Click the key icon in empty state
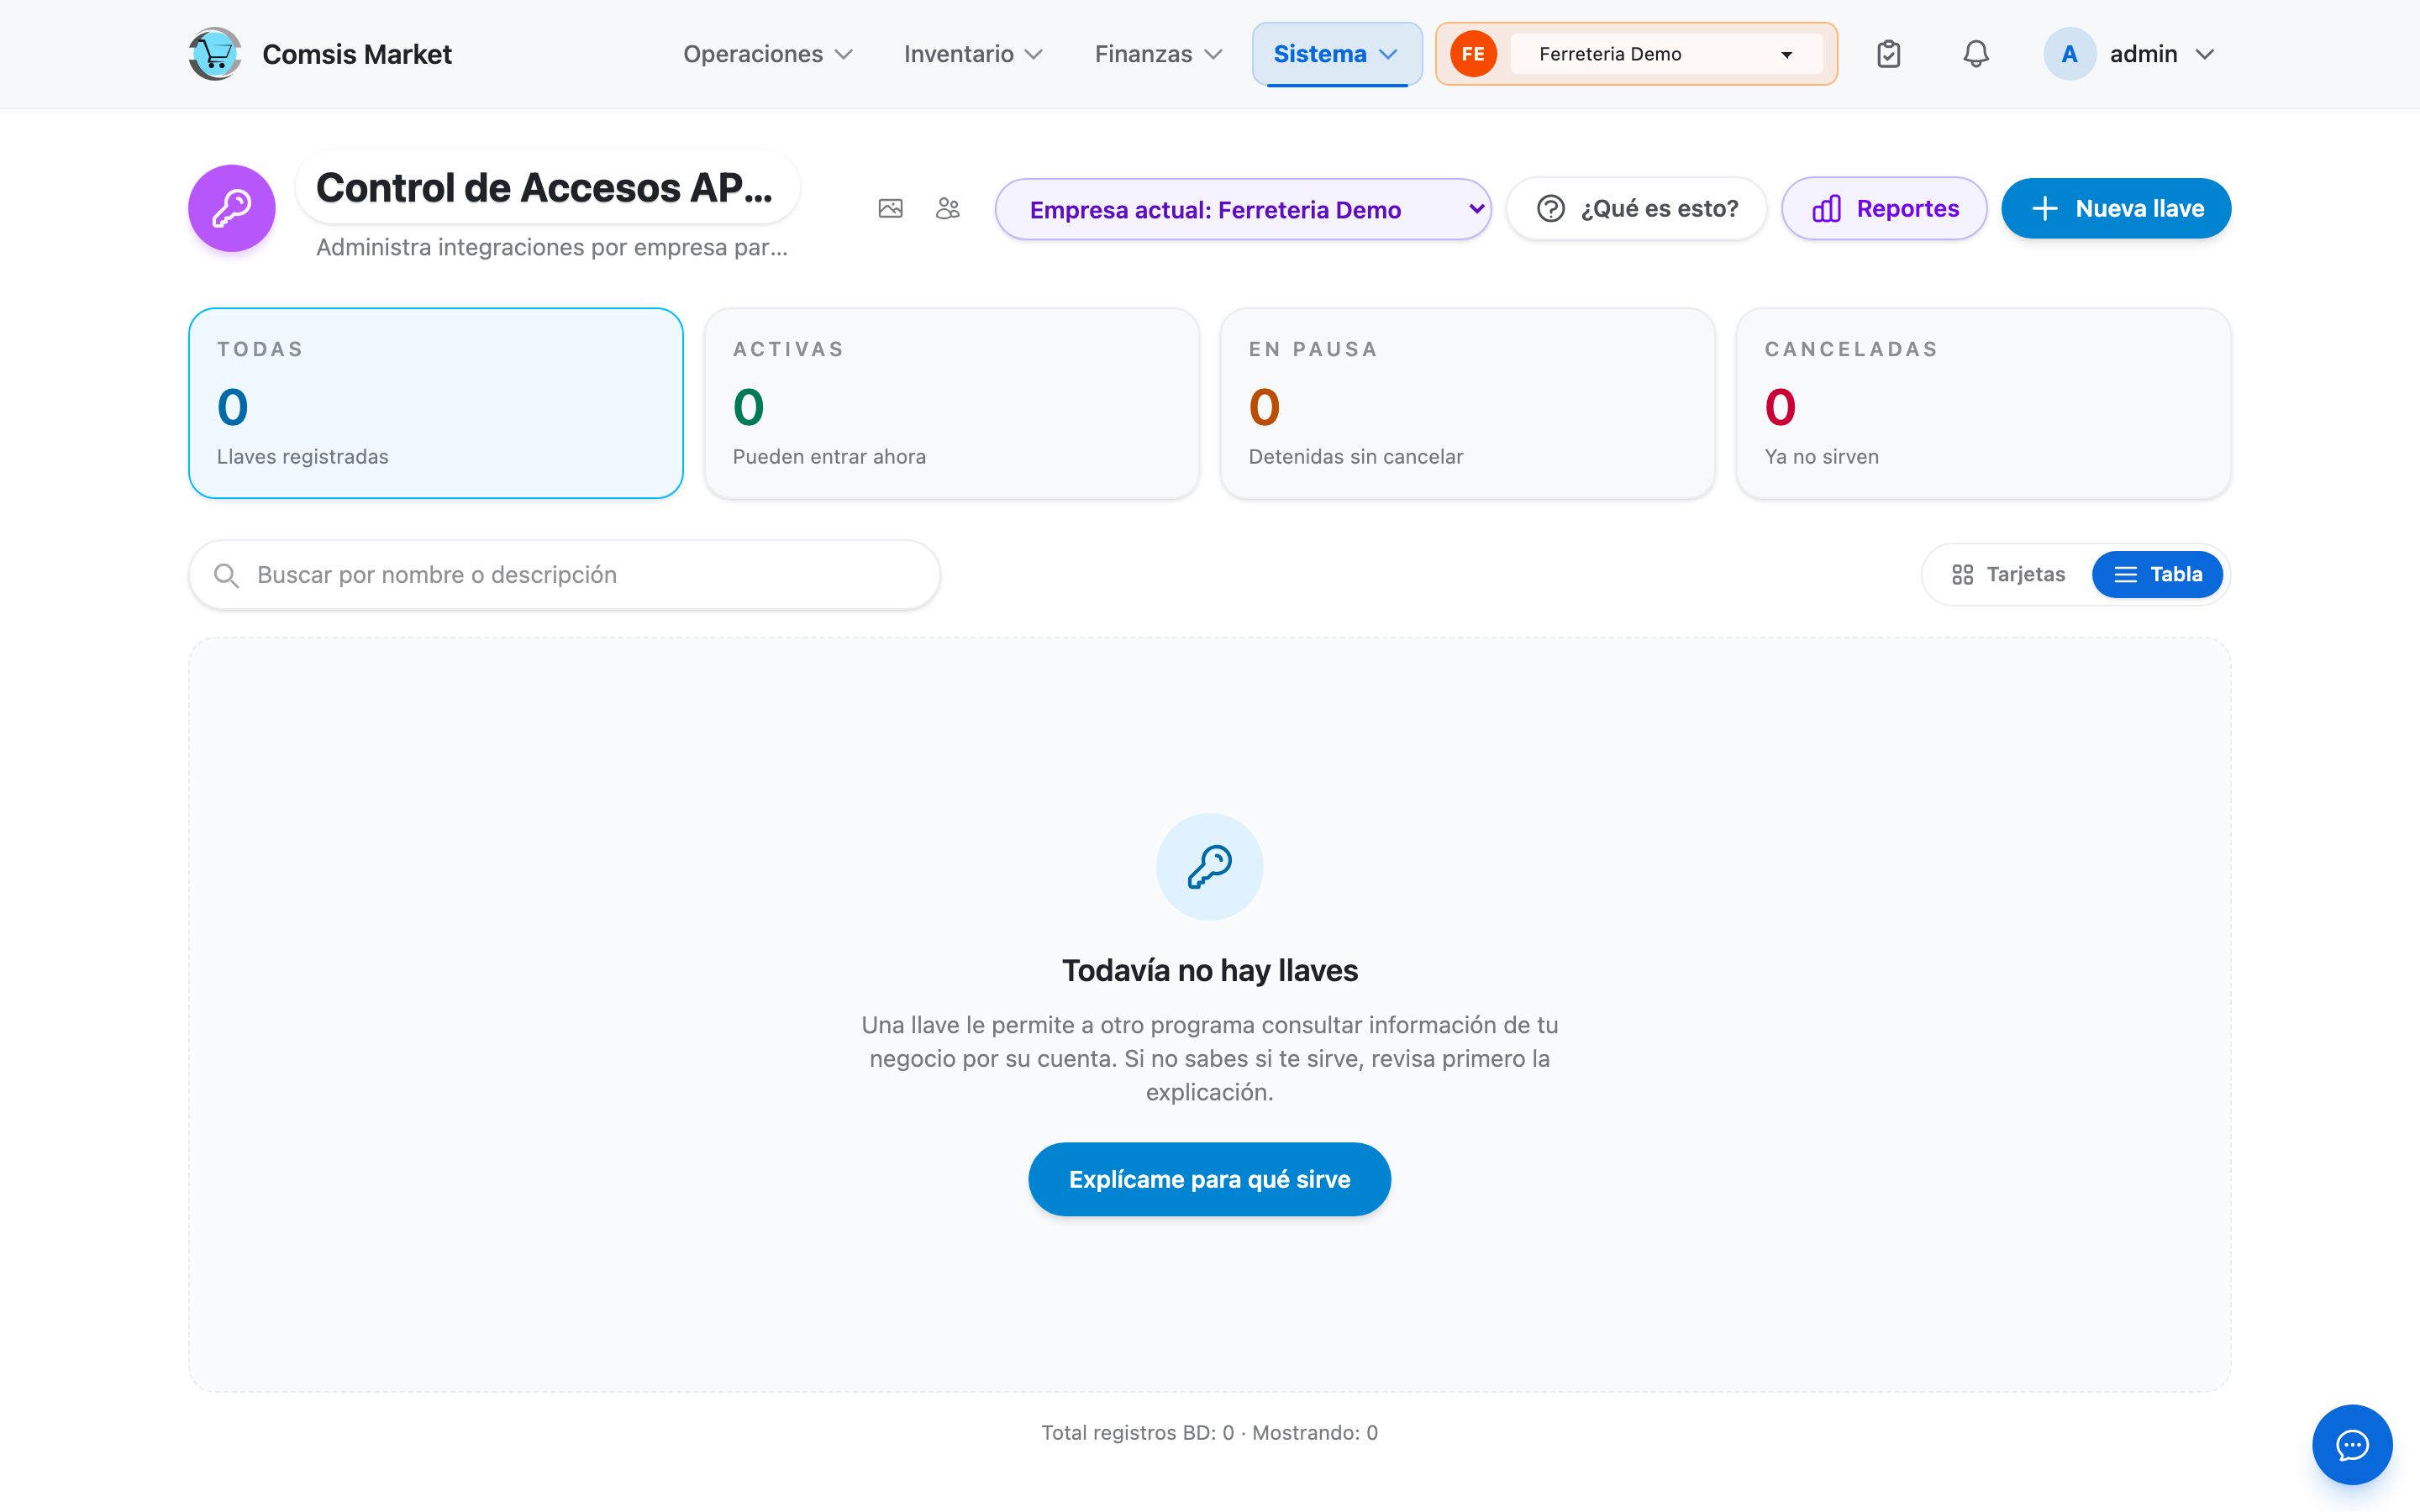The width and height of the screenshot is (2420, 1512). (1210, 866)
